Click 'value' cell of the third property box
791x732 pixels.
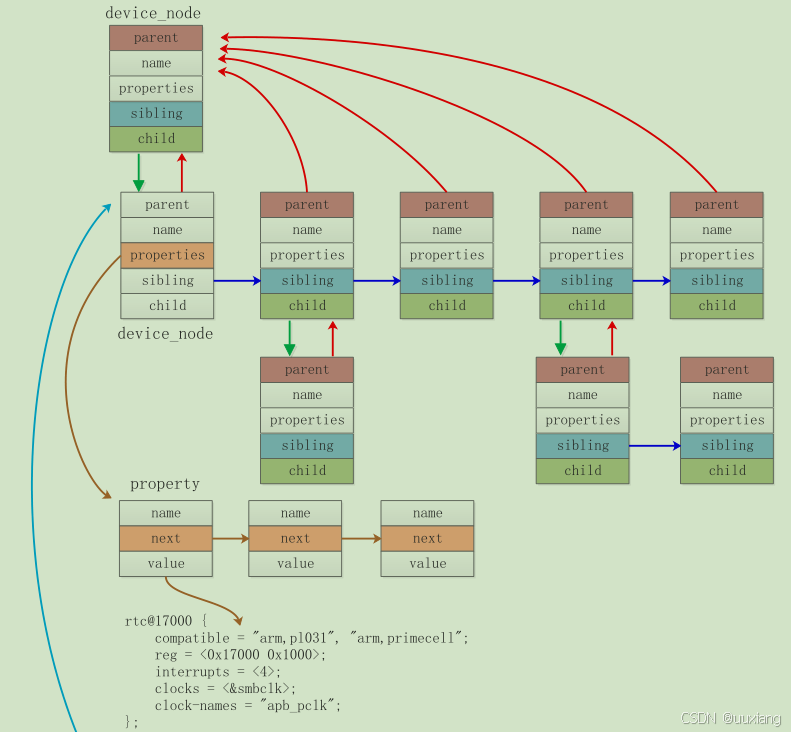(x=427, y=564)
